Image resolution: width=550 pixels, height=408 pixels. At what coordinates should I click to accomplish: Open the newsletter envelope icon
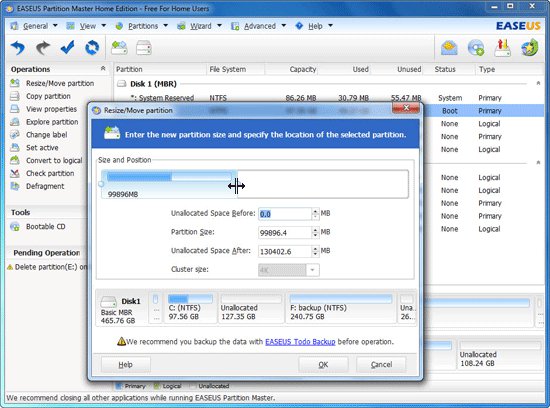[x=449, y=47]
